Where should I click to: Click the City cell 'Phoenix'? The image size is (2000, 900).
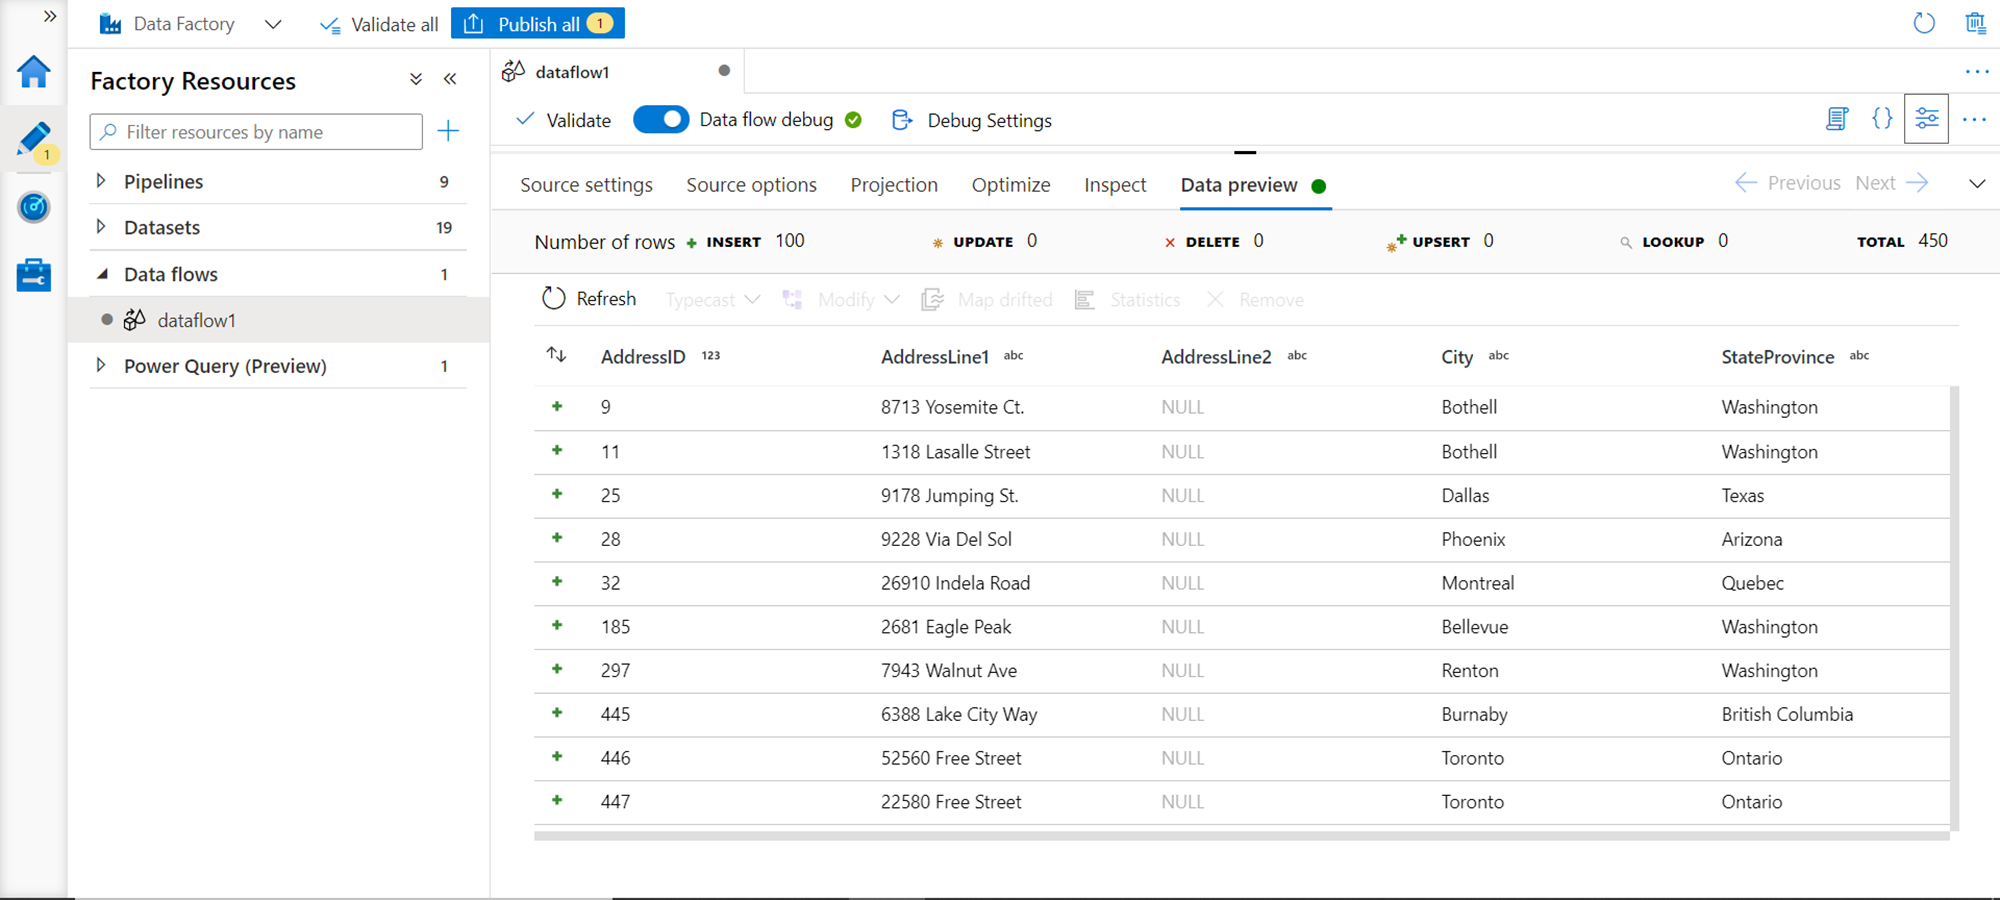1473,539
